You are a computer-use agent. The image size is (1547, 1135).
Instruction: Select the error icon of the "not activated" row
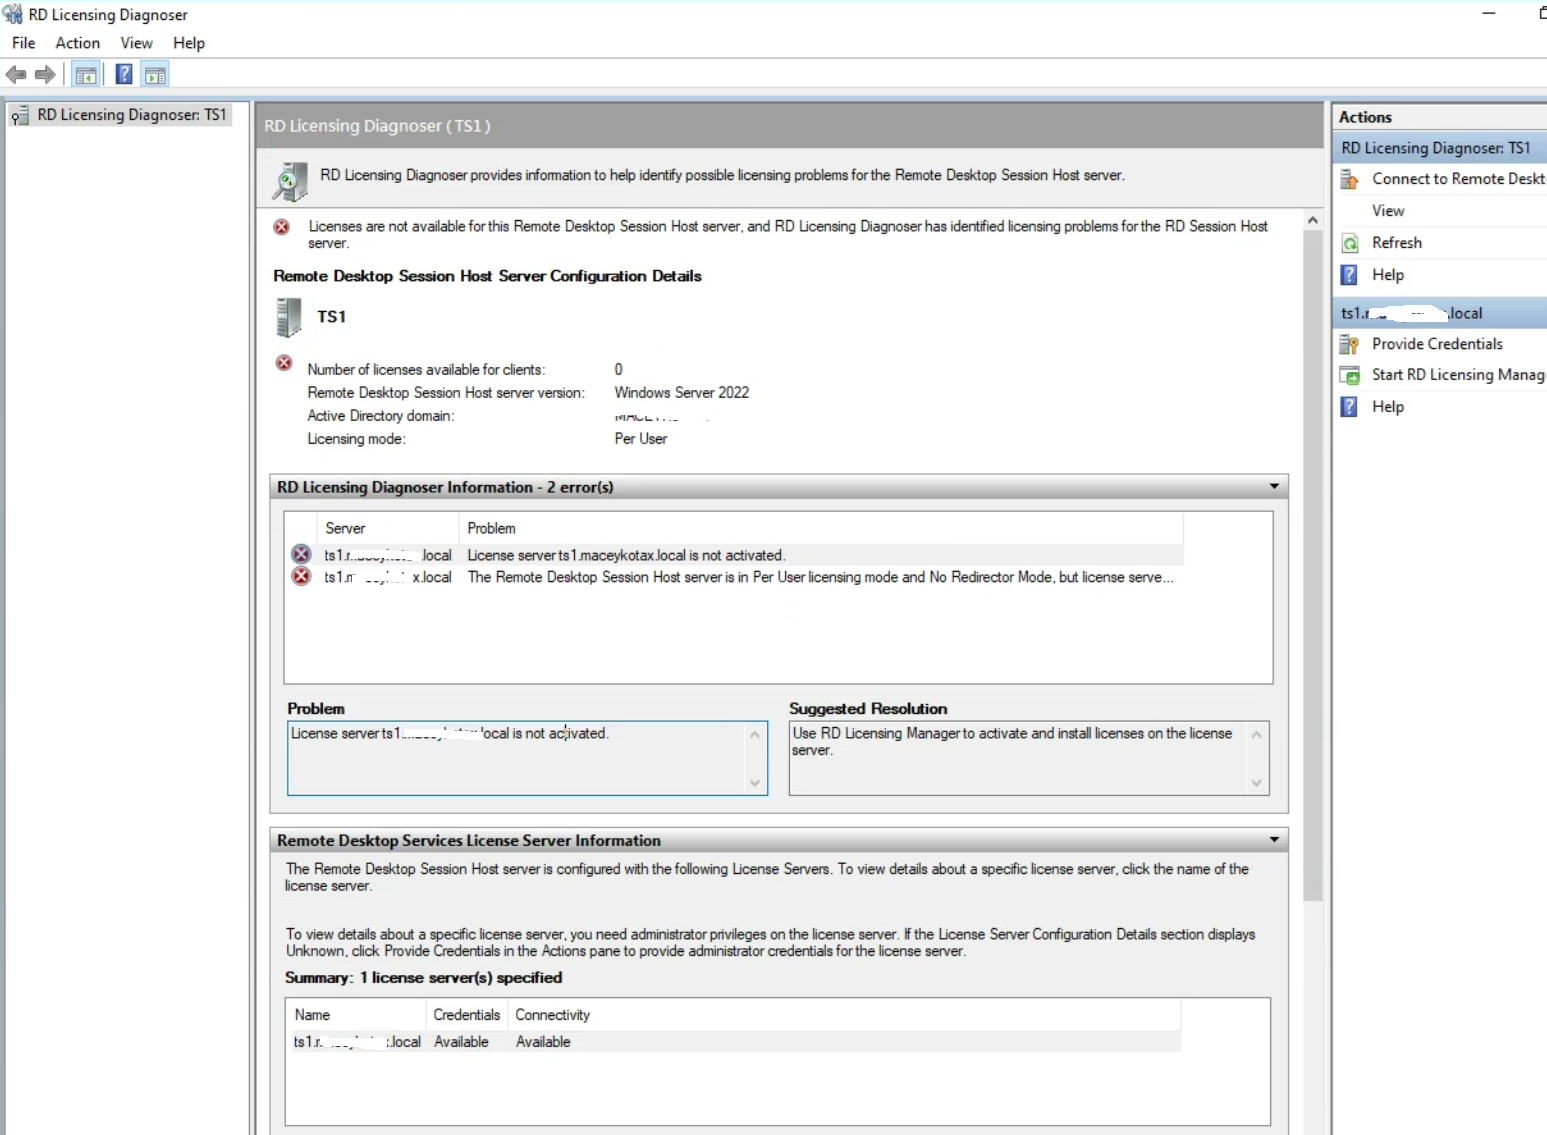301,555
